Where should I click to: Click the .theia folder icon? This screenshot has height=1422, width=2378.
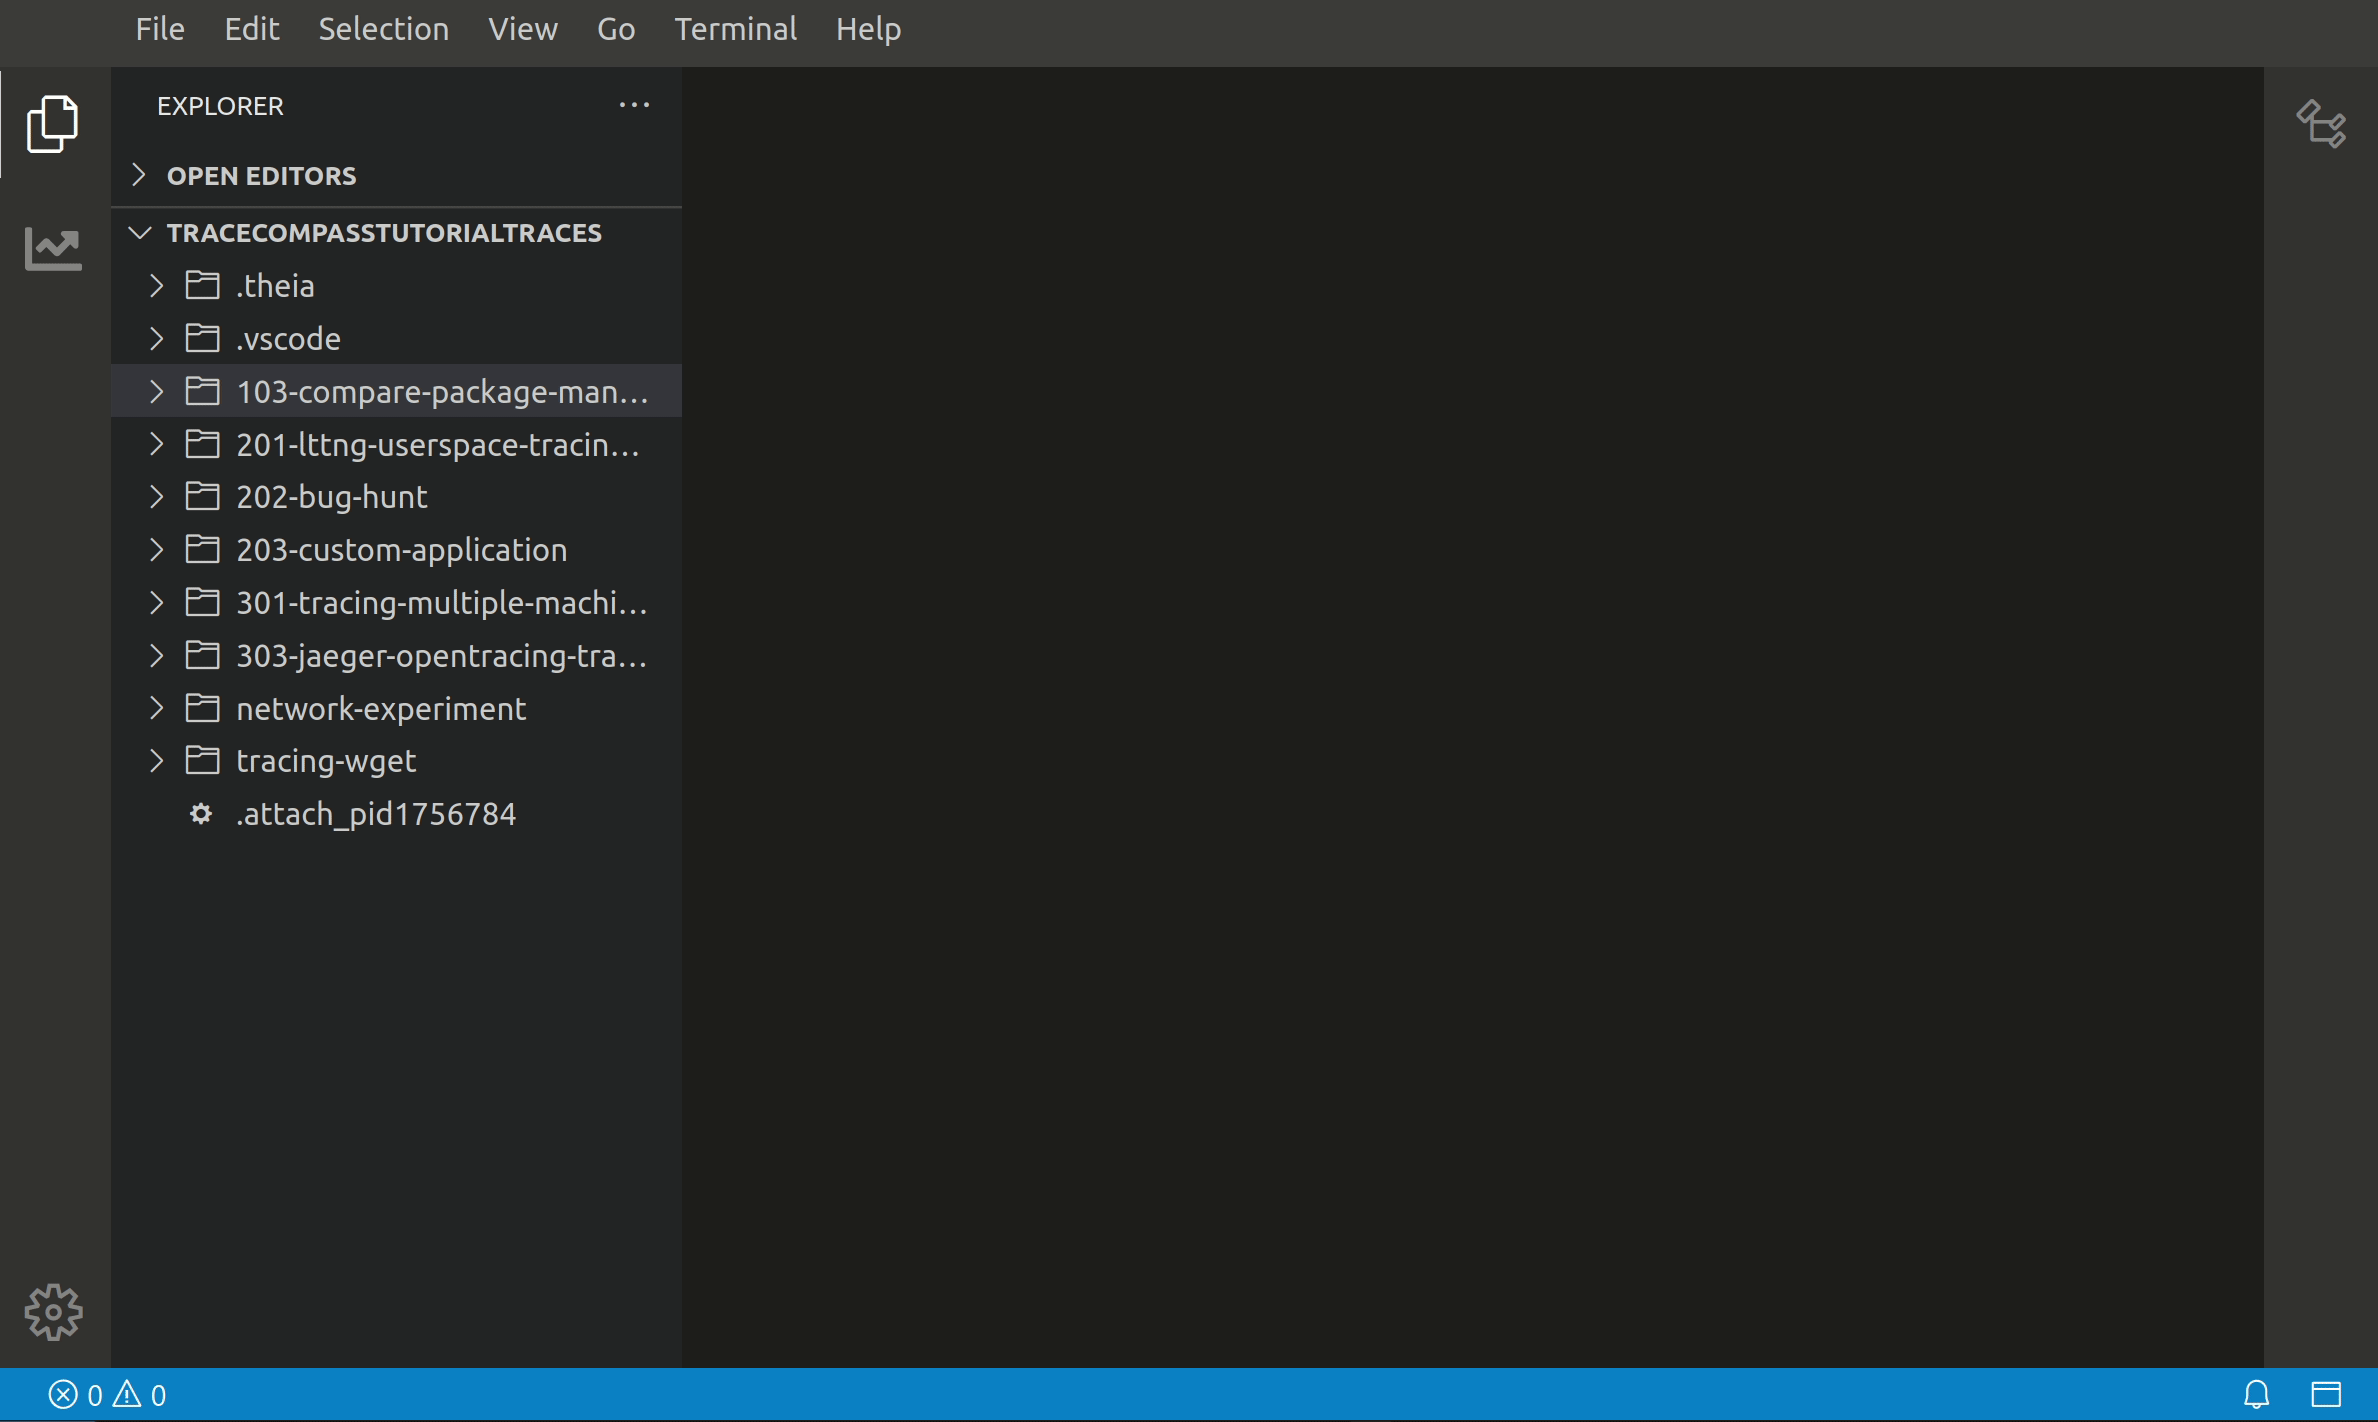[202, 285]
